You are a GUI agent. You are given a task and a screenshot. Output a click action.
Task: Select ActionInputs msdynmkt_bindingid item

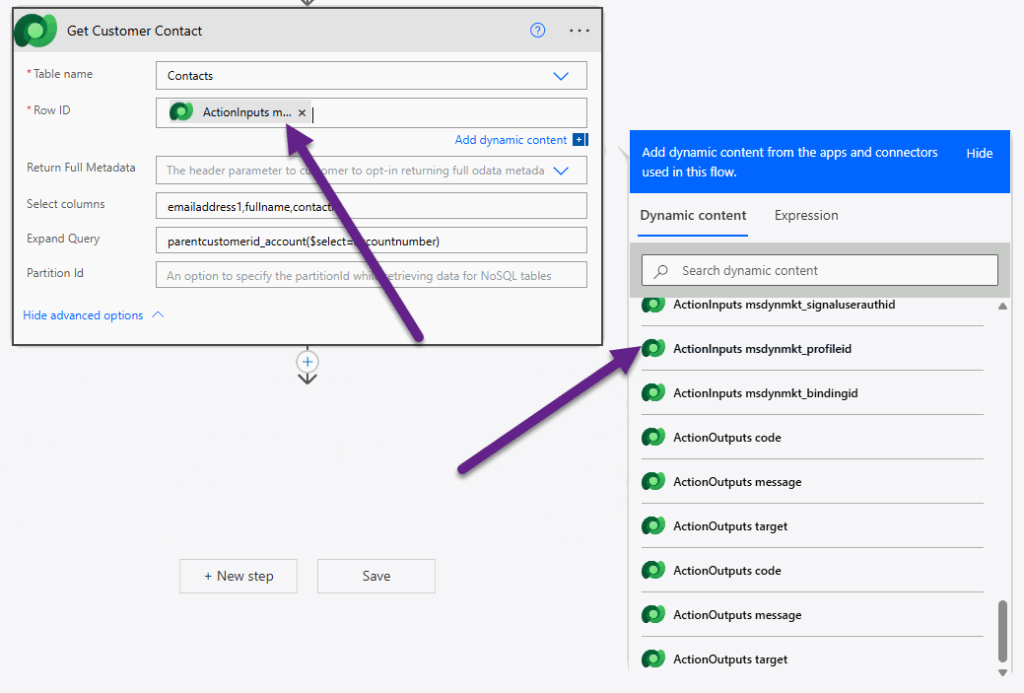coord(765,393)
